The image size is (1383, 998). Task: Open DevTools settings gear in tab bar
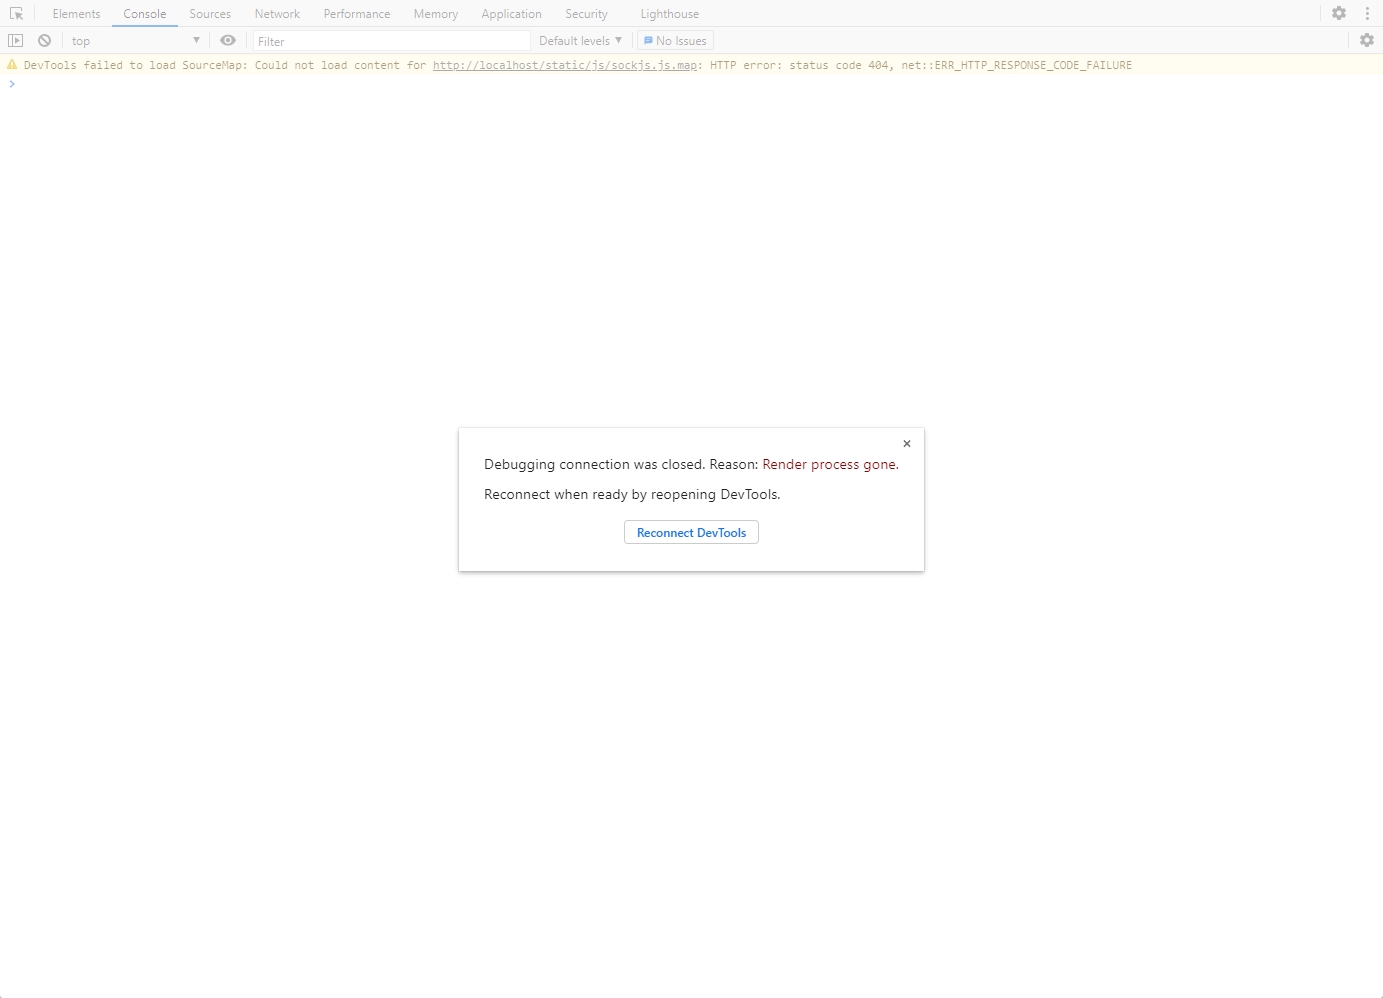(x=1339, y=13)
